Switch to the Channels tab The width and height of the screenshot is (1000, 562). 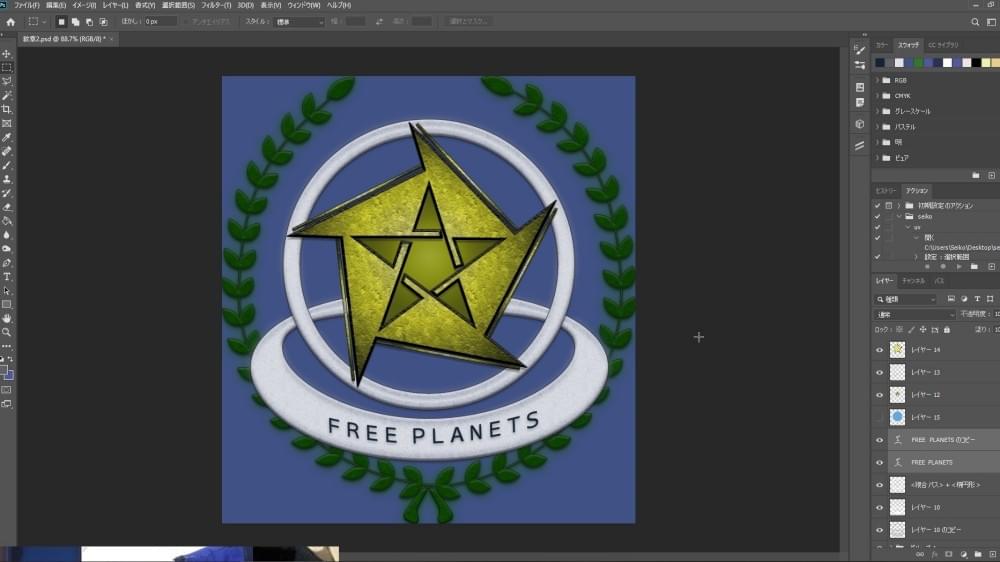[913, 281]
